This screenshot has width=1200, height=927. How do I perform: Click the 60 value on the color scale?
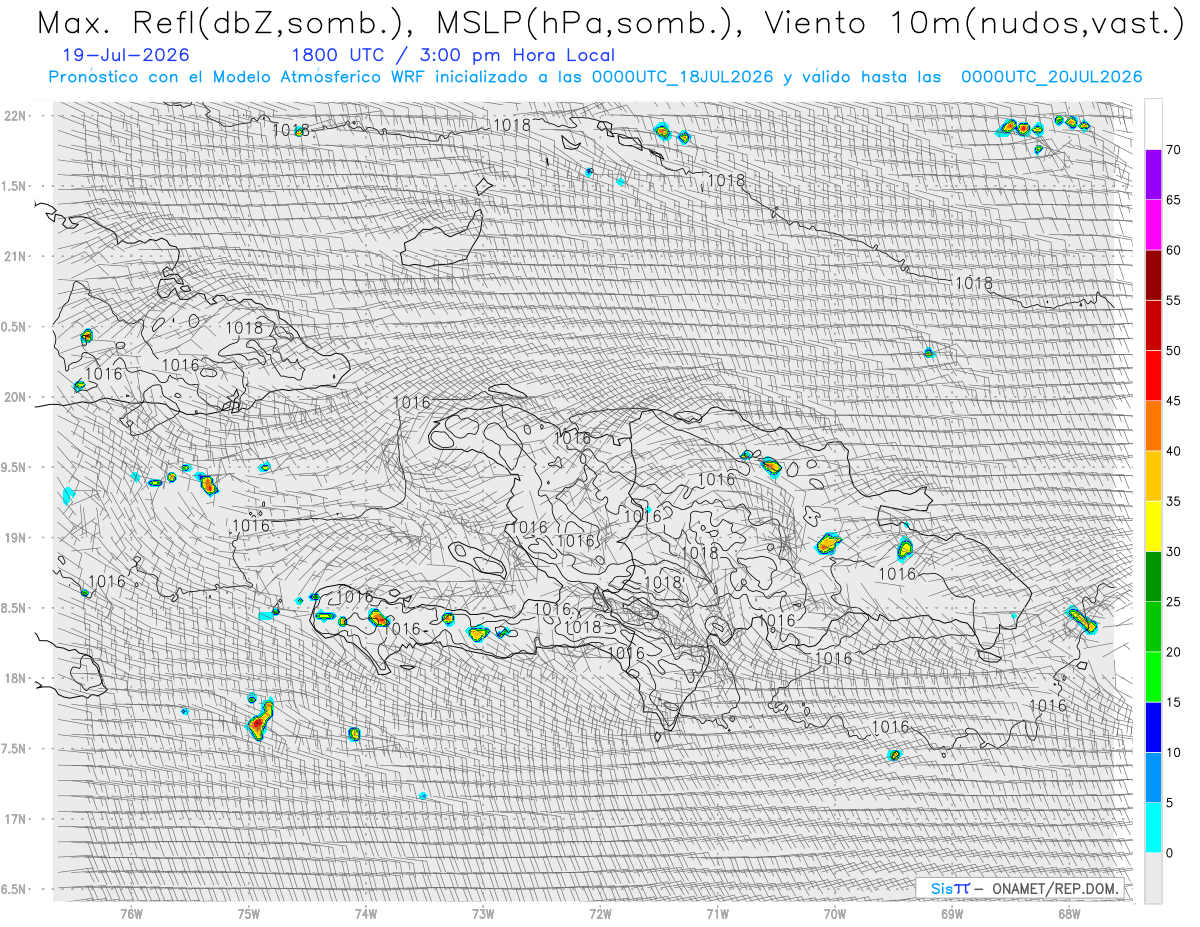[x=1174, y=250]
